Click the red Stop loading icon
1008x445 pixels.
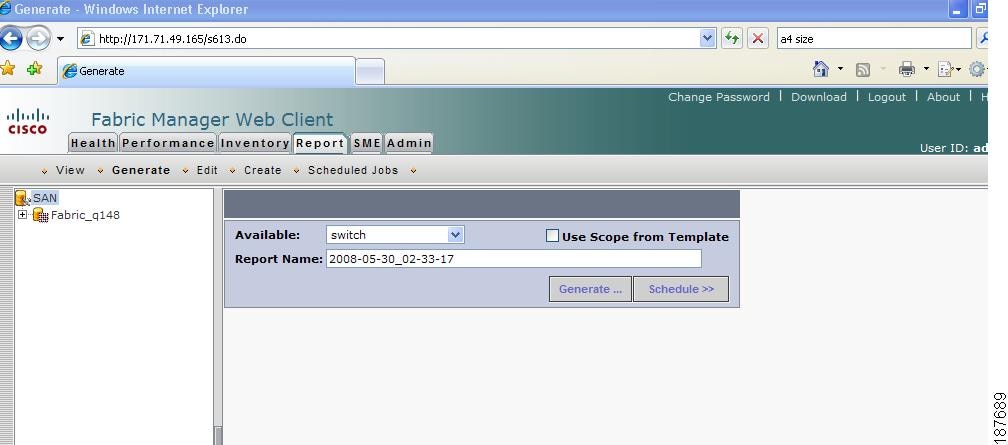(x=758, y=39)
